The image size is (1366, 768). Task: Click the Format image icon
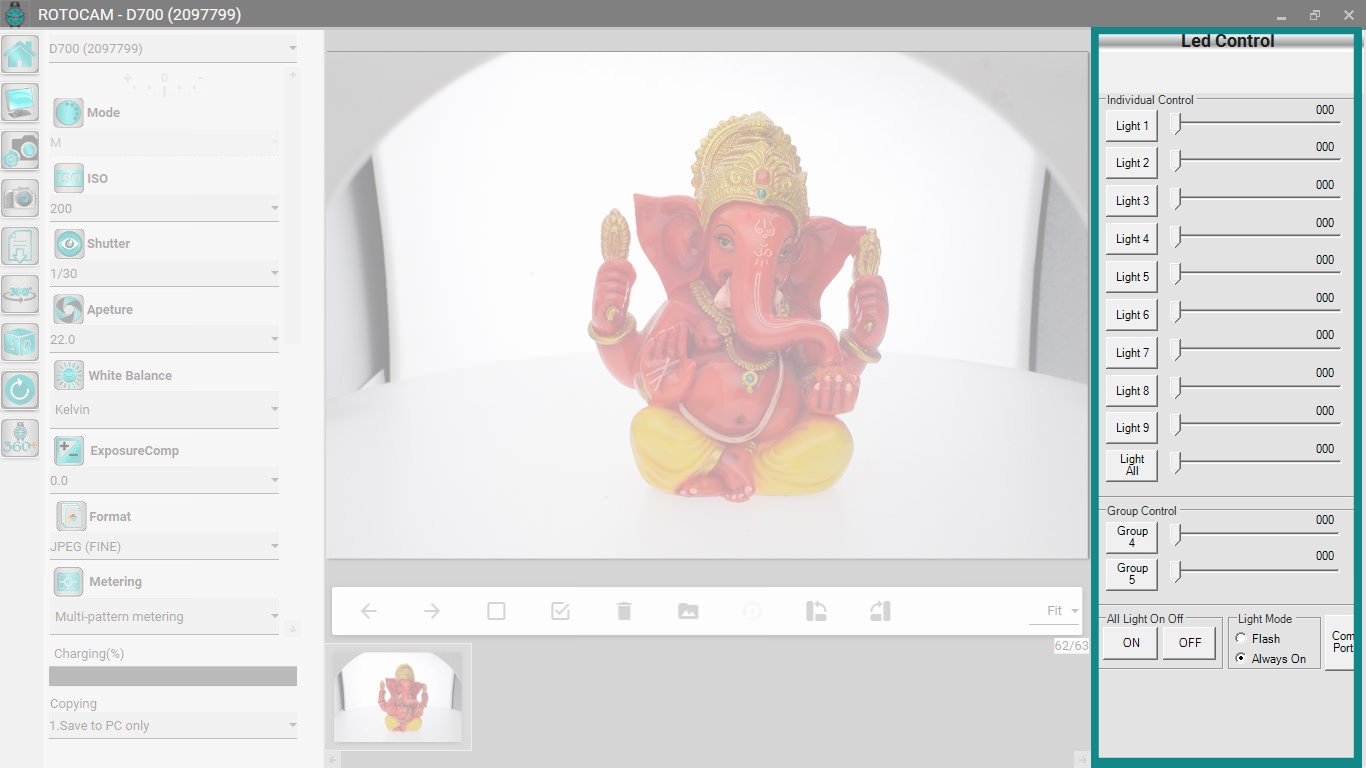71,516
